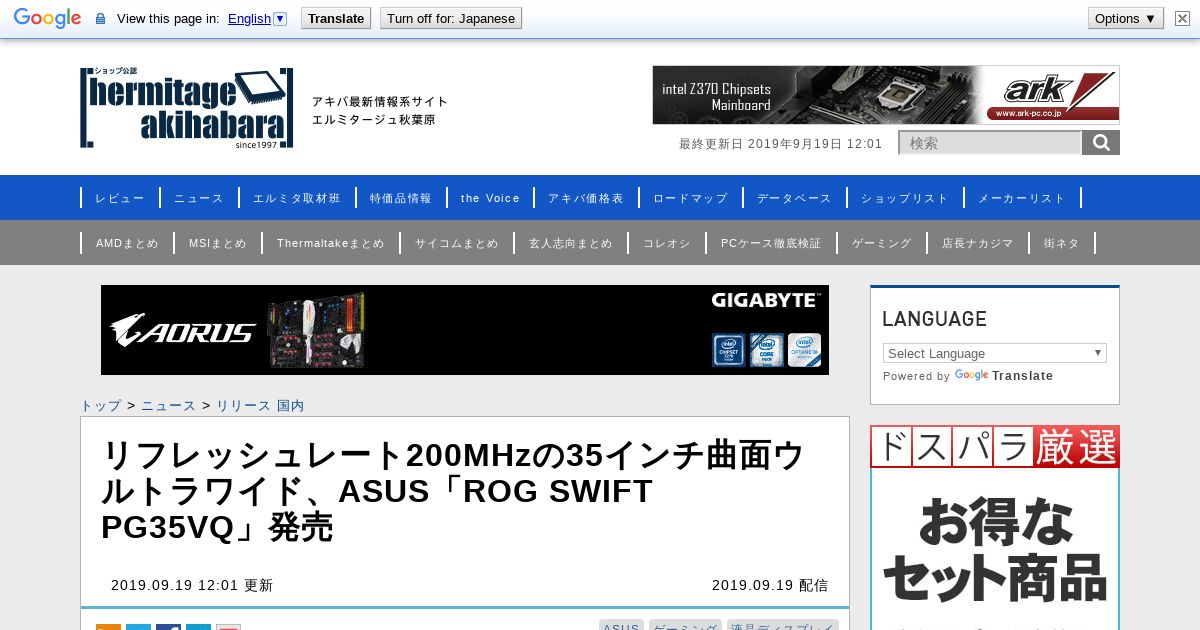The width and height of the screenshot is (1200, 630).
Task: Click the リリース 国内 breadcrumb link
Action: pyautogui.click(x=260, y=405)
